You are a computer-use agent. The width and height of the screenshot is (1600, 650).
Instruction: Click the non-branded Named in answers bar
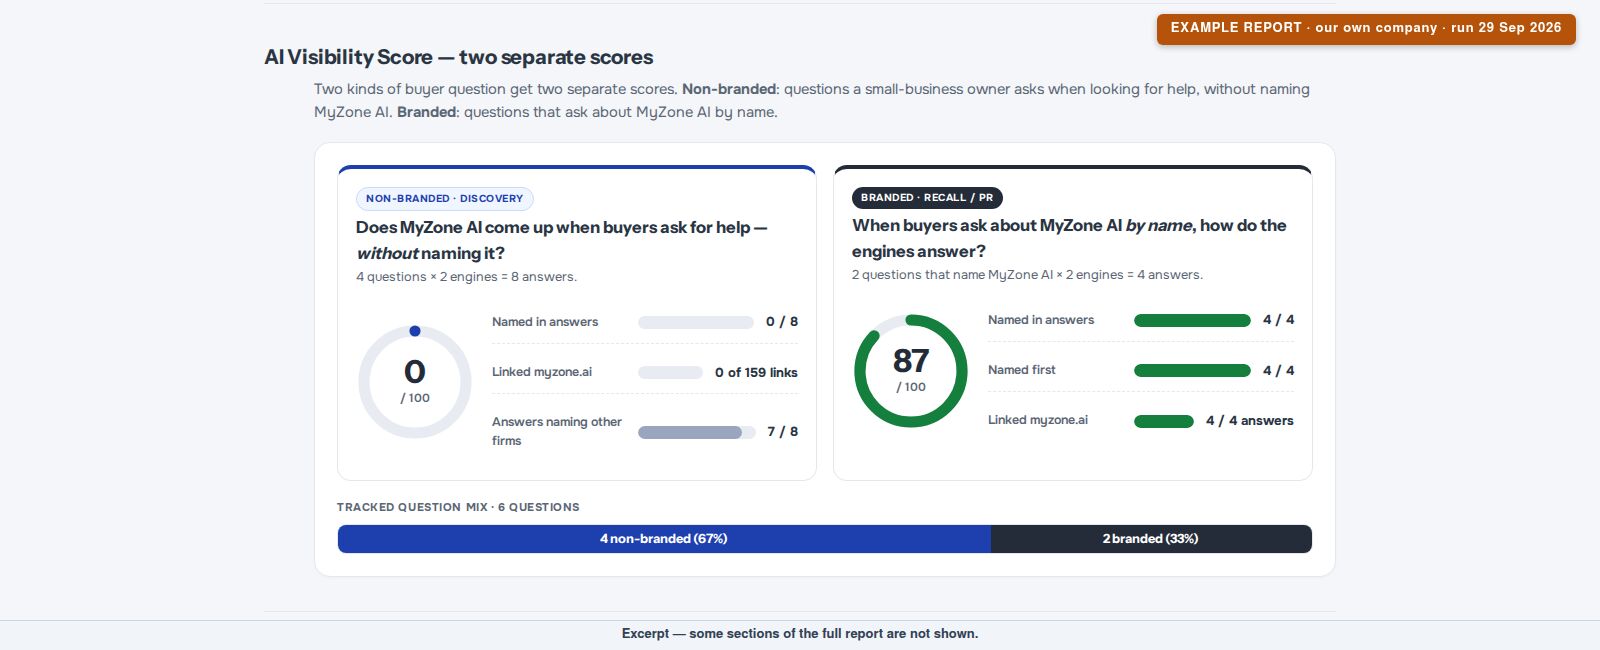tap(696, 322)
